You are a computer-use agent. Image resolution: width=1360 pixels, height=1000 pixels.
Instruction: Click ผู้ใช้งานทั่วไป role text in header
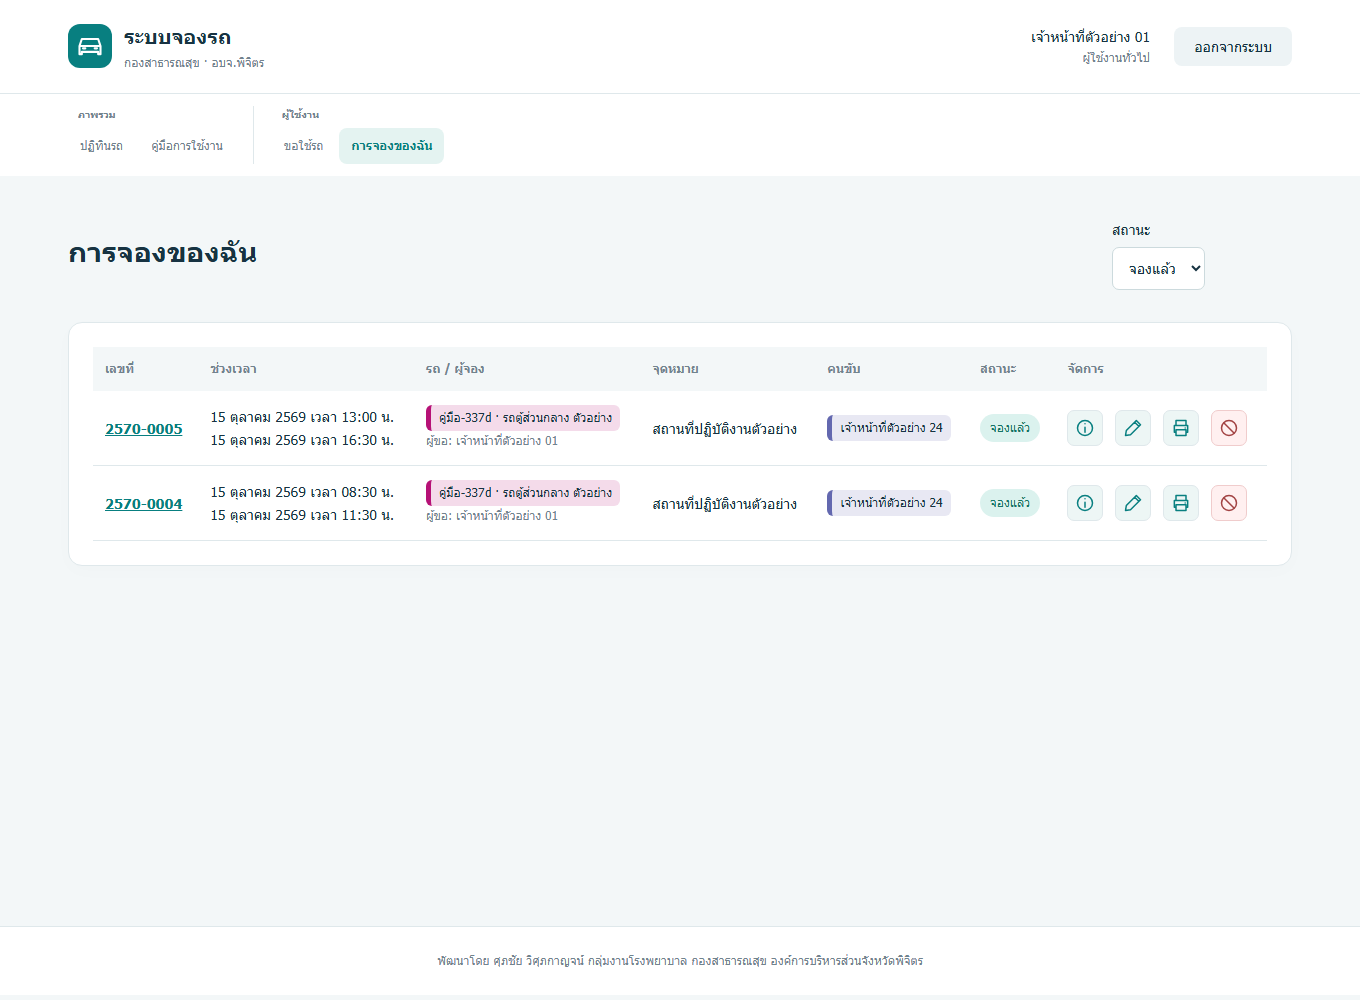pyautogui.click(x=1116, y=58)
